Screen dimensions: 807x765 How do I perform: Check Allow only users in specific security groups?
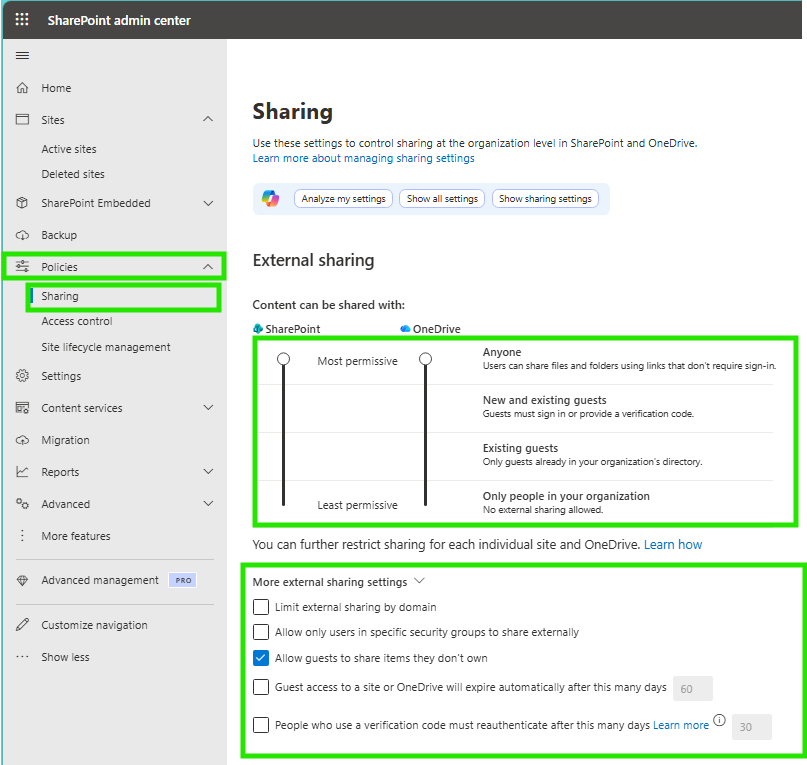(261, 632)
